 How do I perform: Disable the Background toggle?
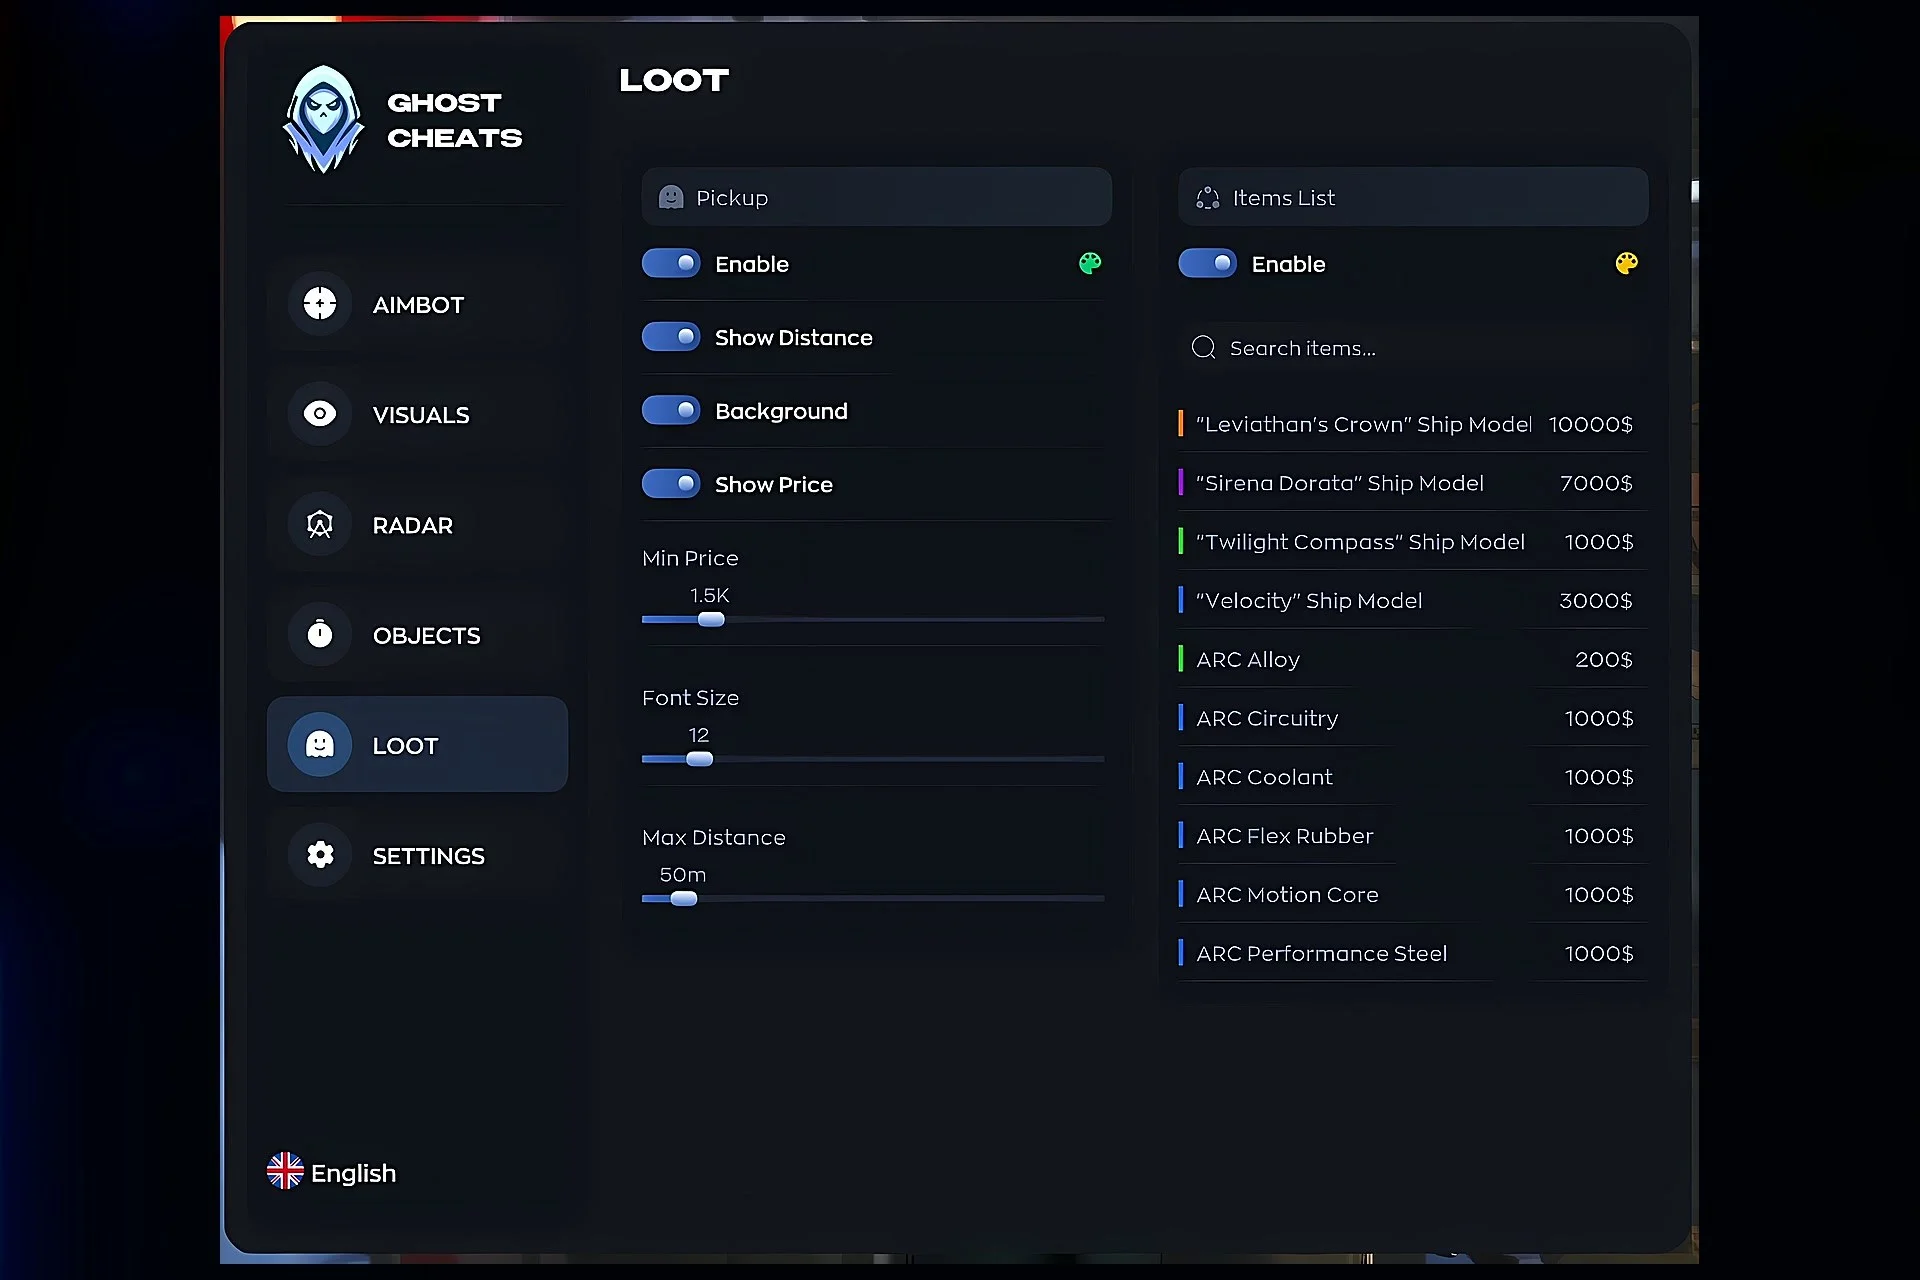coord(671,410)
